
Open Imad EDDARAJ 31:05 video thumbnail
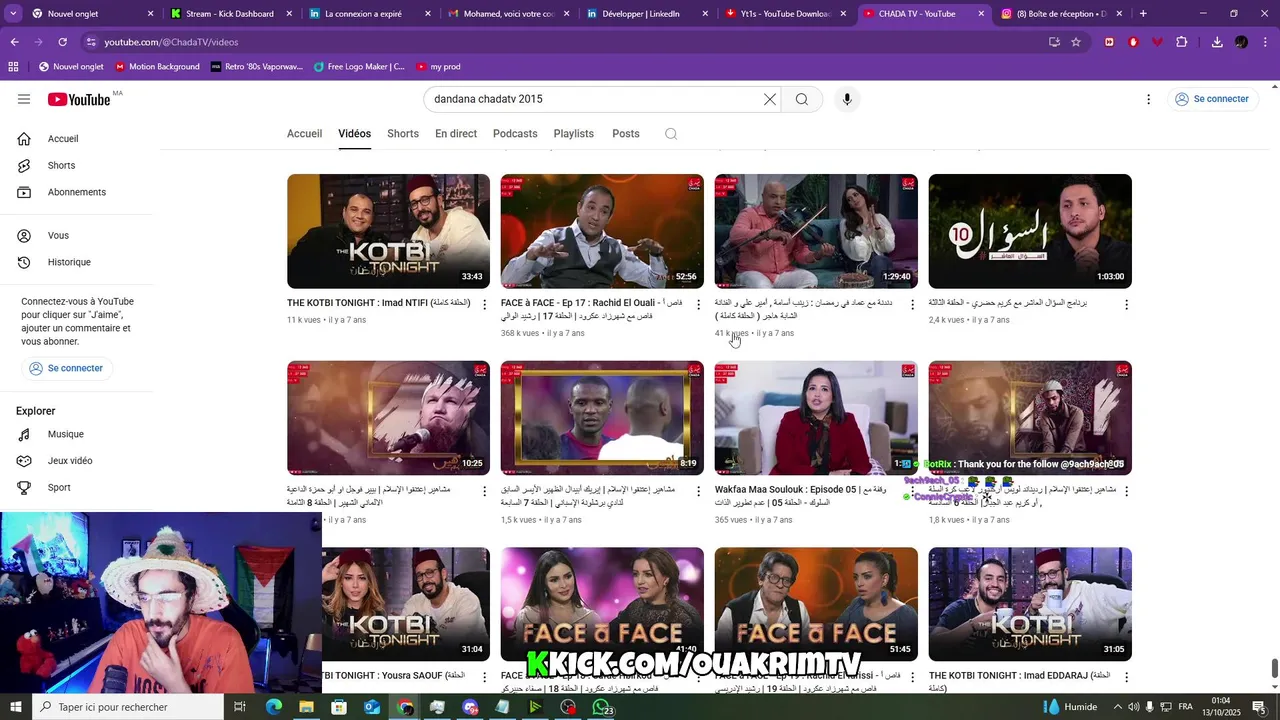(1030, 604)
